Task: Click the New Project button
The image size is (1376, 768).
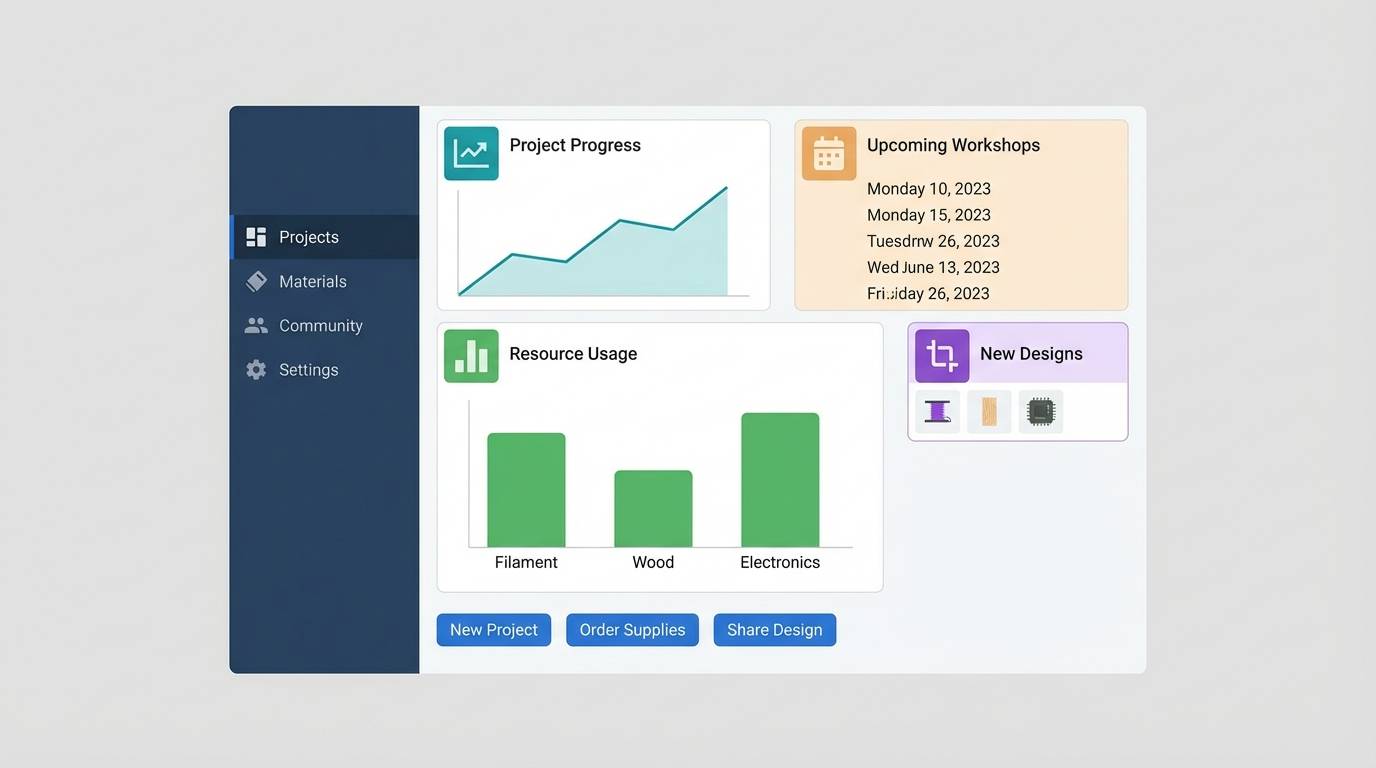Action: pyautogui.click(x=493, y=630)
